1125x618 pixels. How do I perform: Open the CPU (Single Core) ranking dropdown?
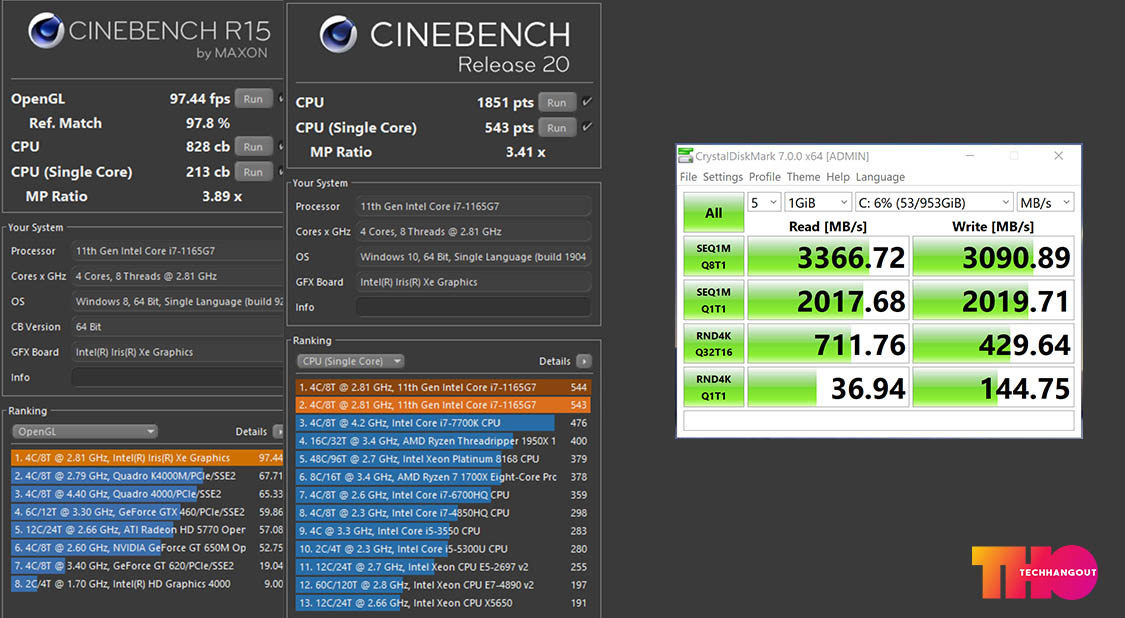click(351, 361)
